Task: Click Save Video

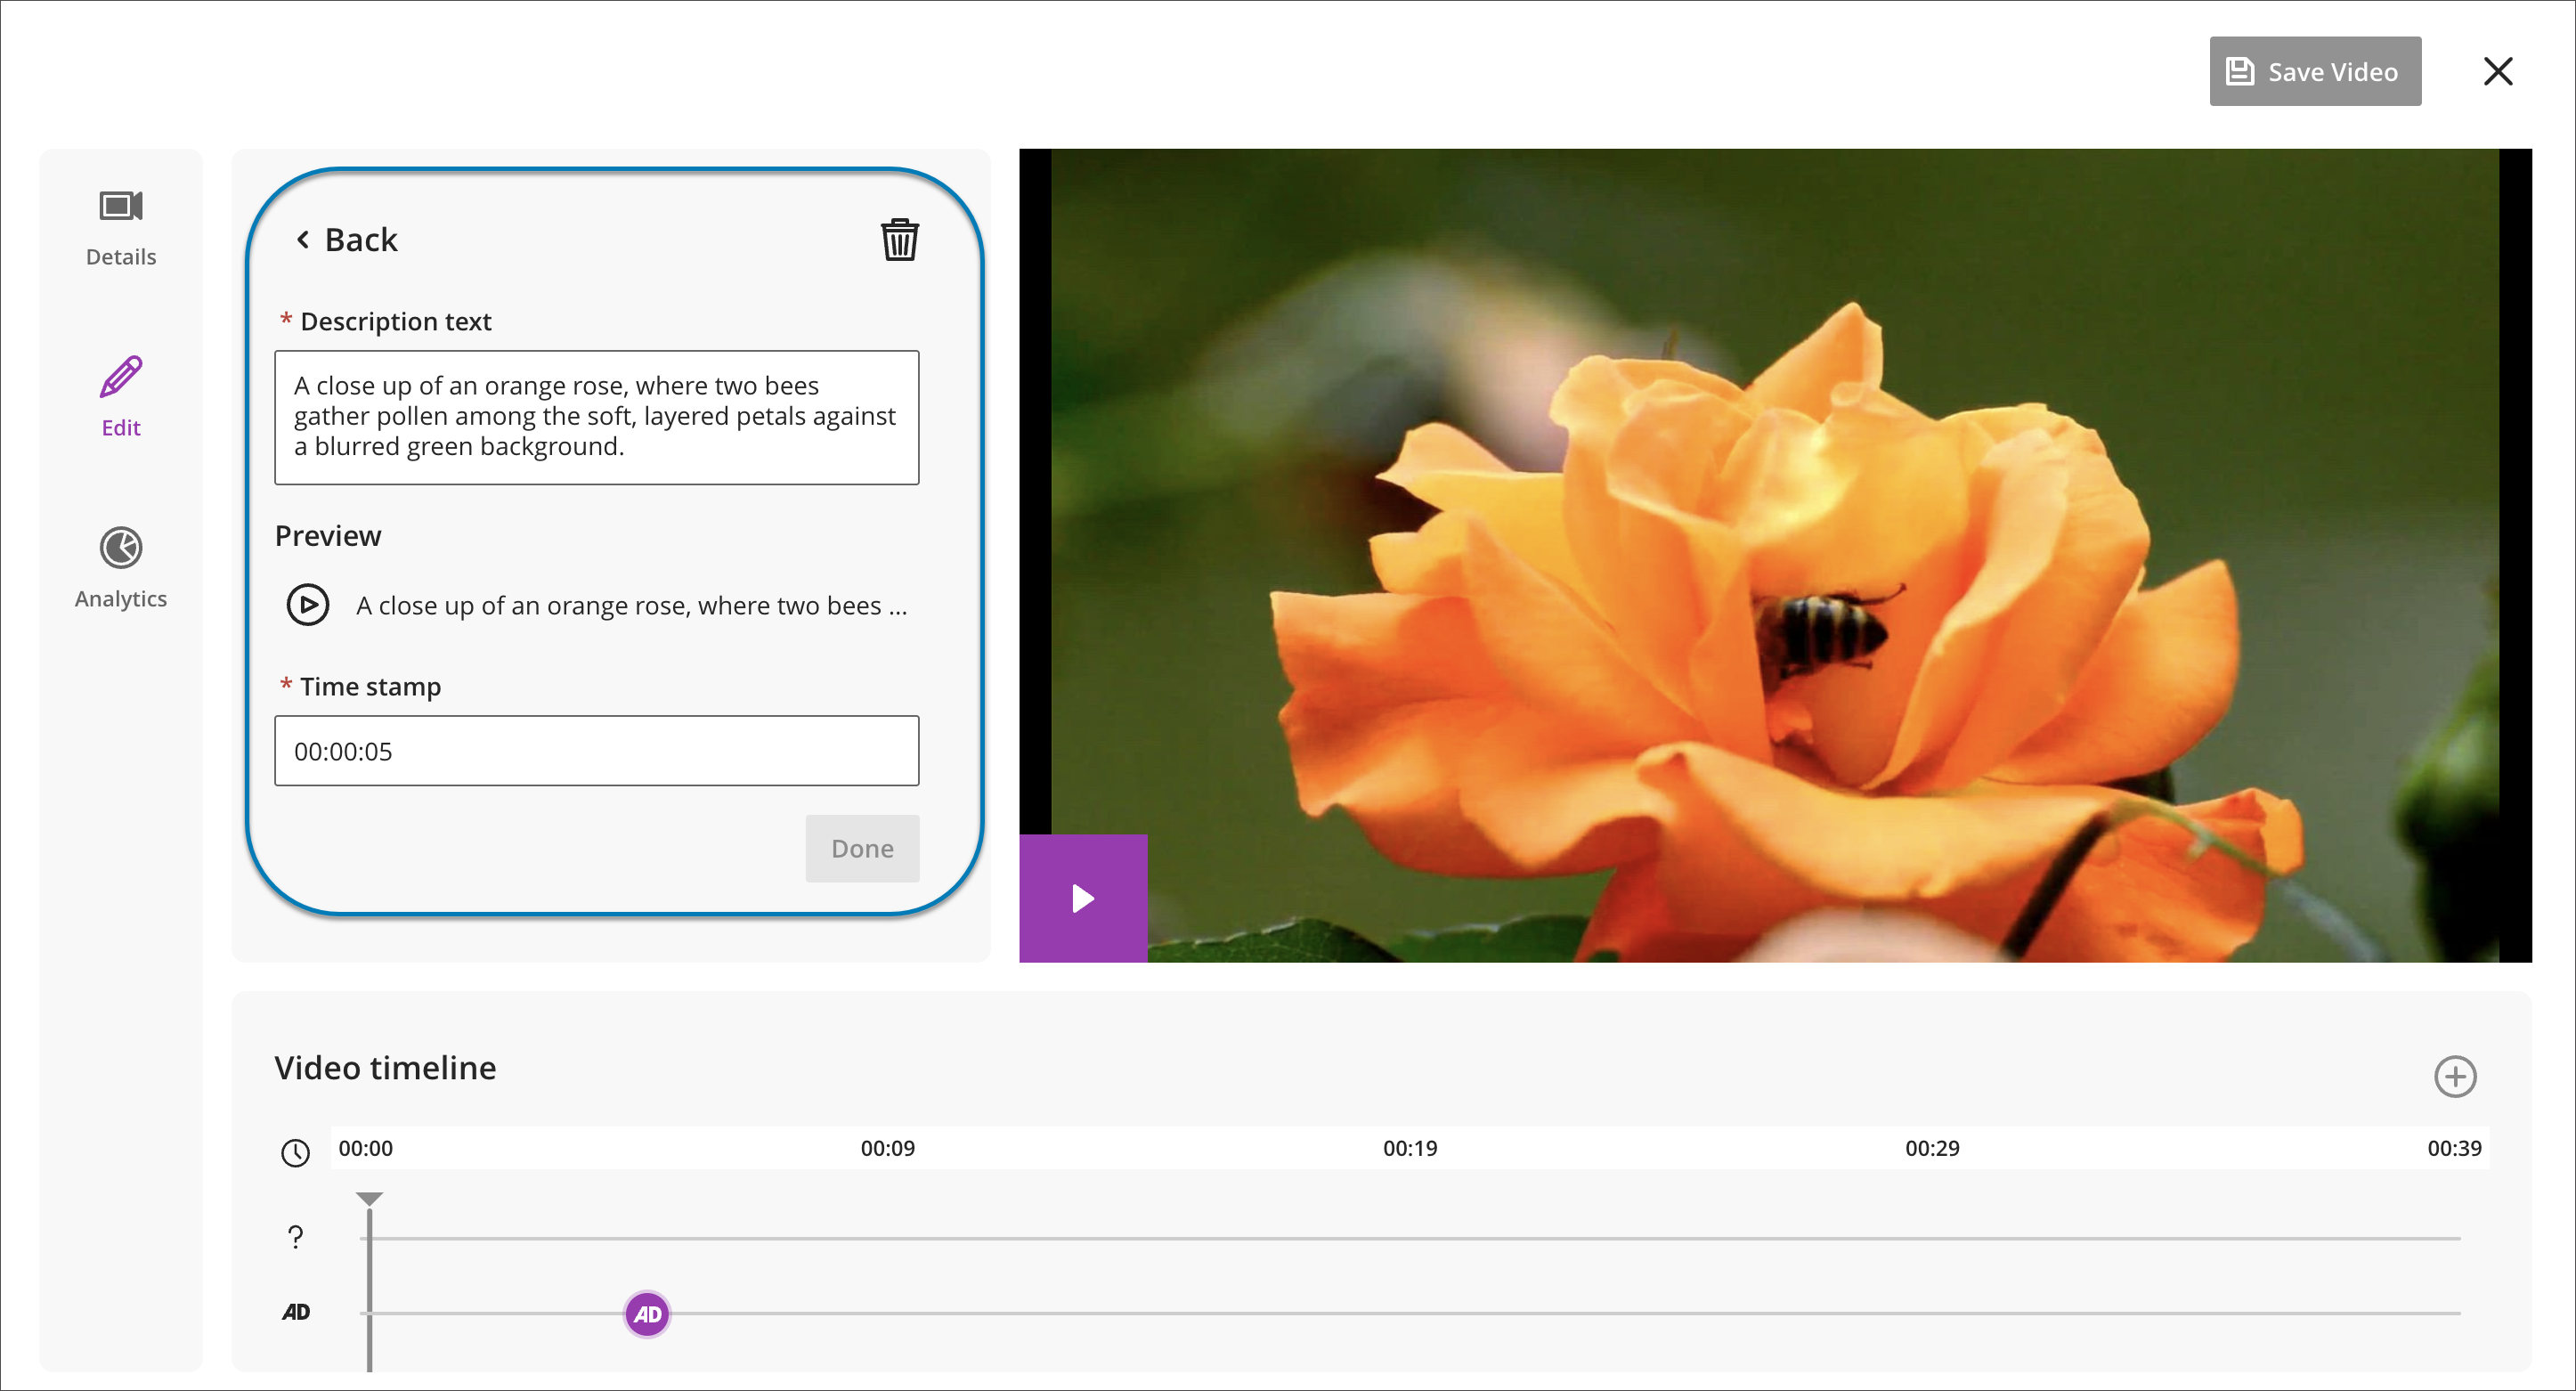Action: click(2315, 71)
